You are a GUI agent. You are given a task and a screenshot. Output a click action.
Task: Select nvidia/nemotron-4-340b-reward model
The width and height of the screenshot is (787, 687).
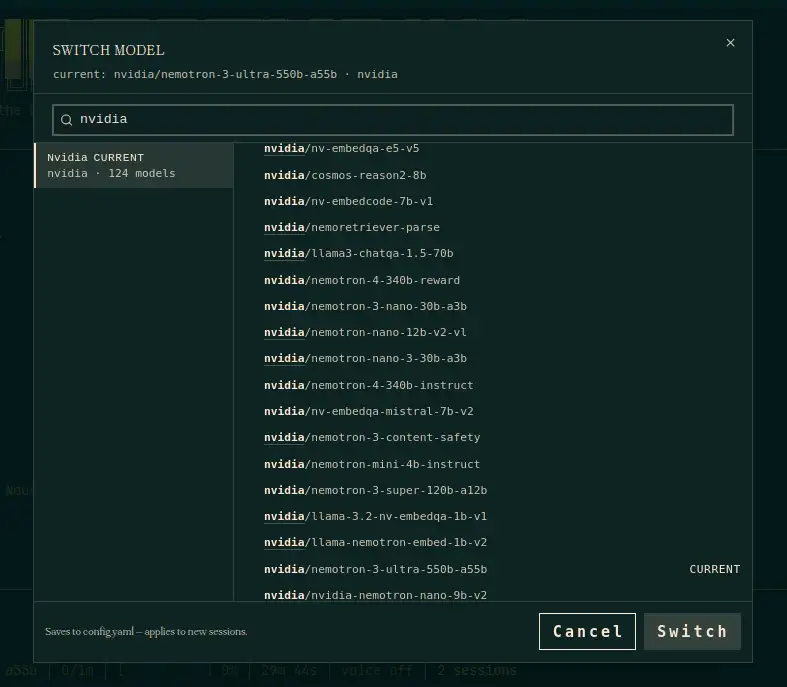click(494, 280)
